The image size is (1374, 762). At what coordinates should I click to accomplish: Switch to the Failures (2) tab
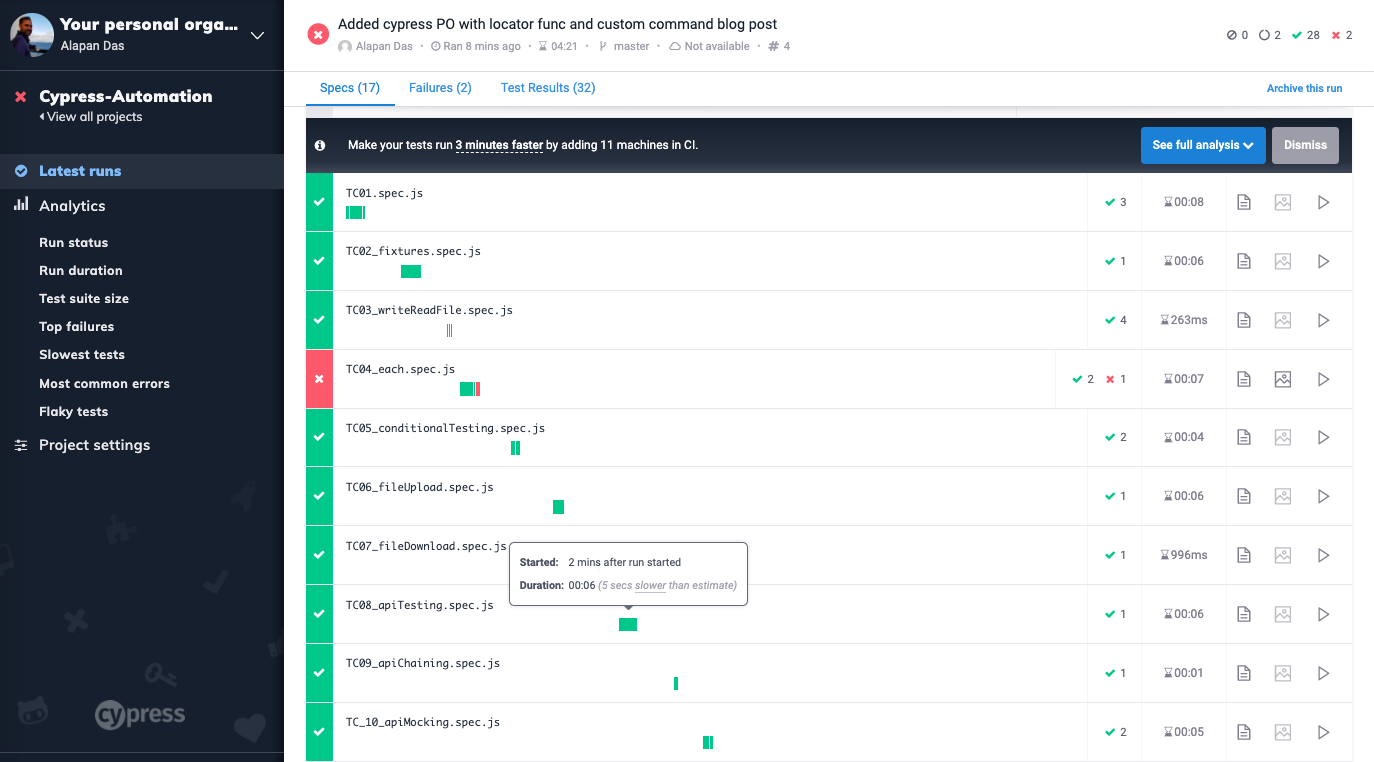440,88
